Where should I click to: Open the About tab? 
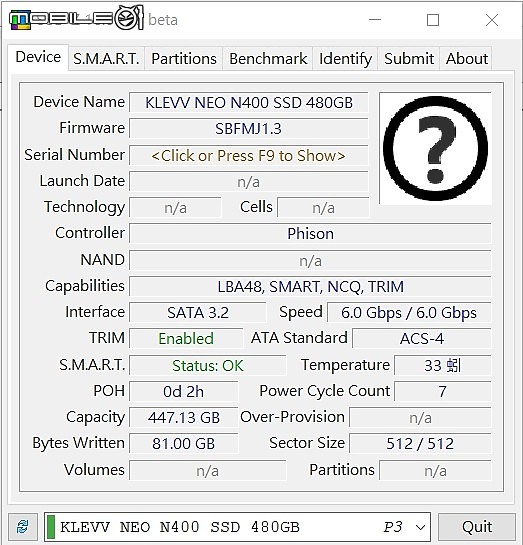point(467,59)
